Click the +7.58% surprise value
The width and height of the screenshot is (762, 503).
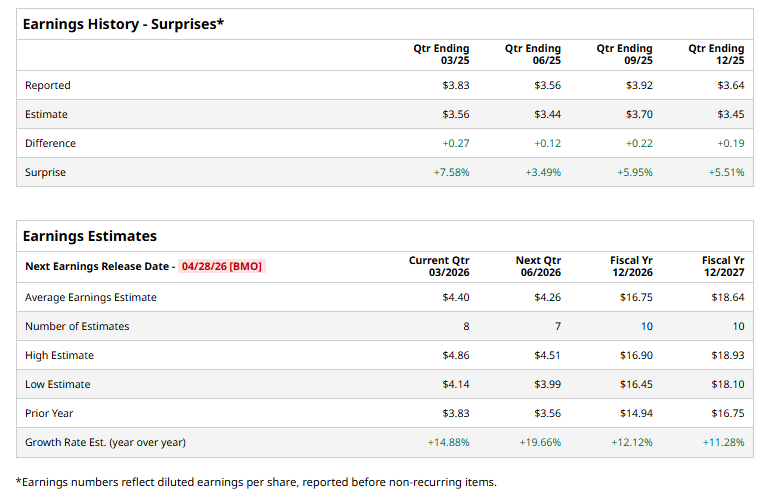pyautogui.click(x=451, y=172)
